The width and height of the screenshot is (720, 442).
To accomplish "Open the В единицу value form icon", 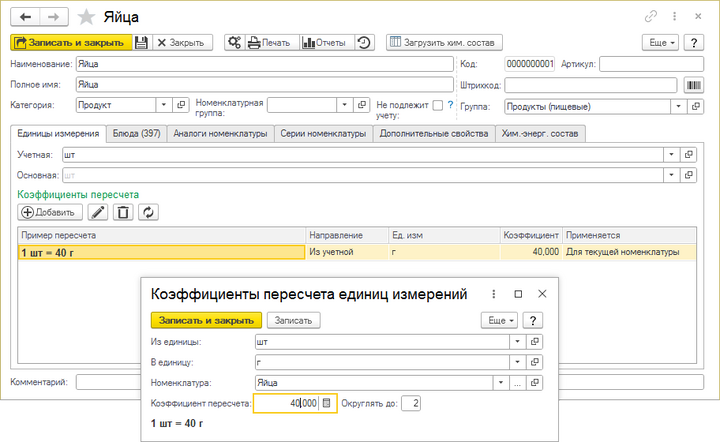I will (x=534, y=362).
